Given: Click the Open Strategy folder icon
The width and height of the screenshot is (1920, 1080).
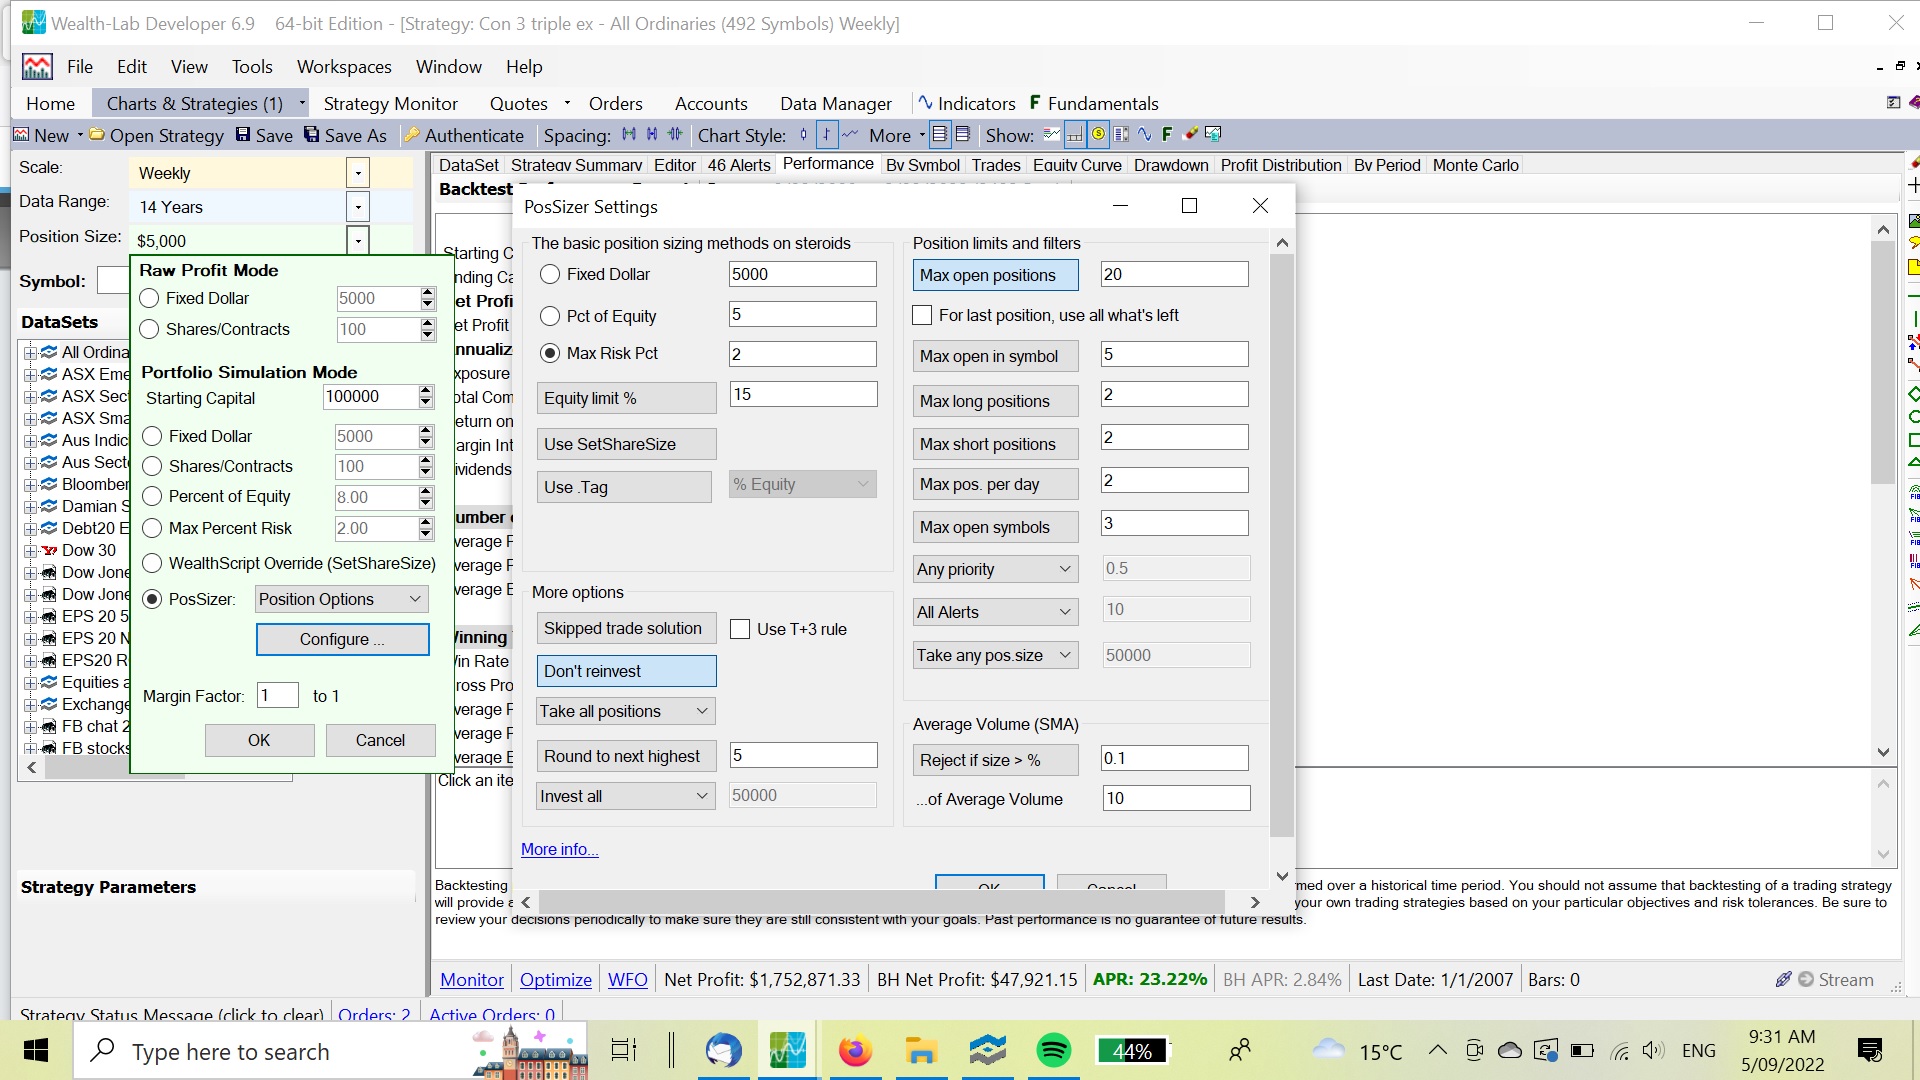Looking at the screenshot, I should [97, 135].
